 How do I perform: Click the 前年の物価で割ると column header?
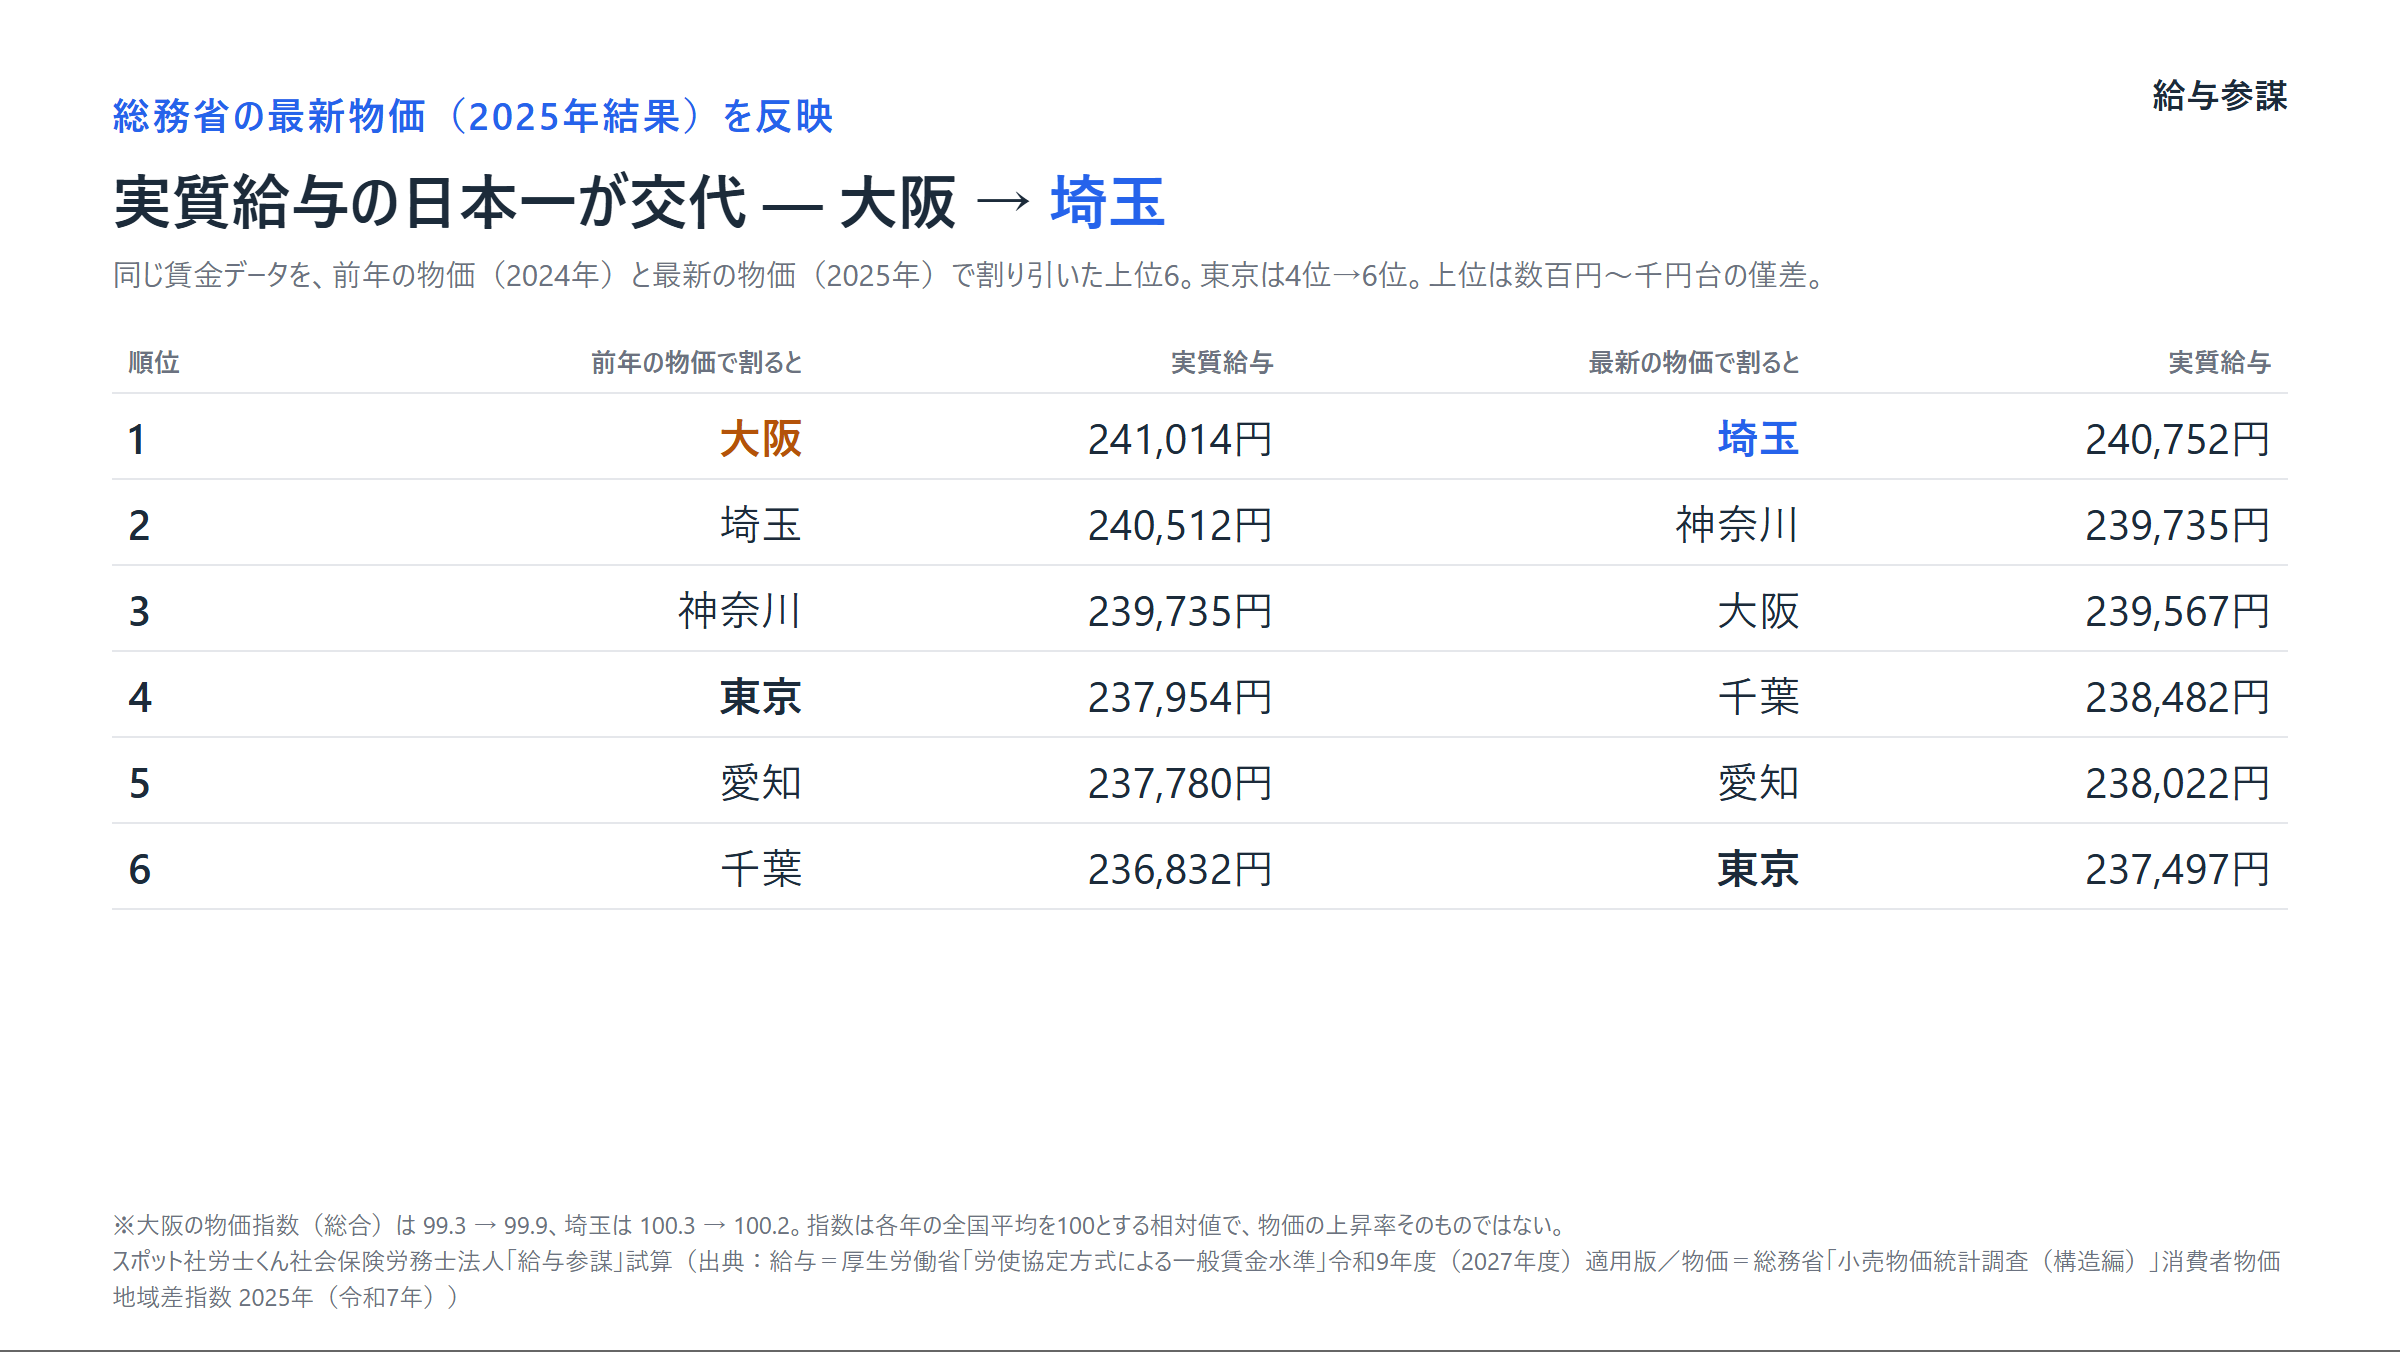[x=697, y=362]
